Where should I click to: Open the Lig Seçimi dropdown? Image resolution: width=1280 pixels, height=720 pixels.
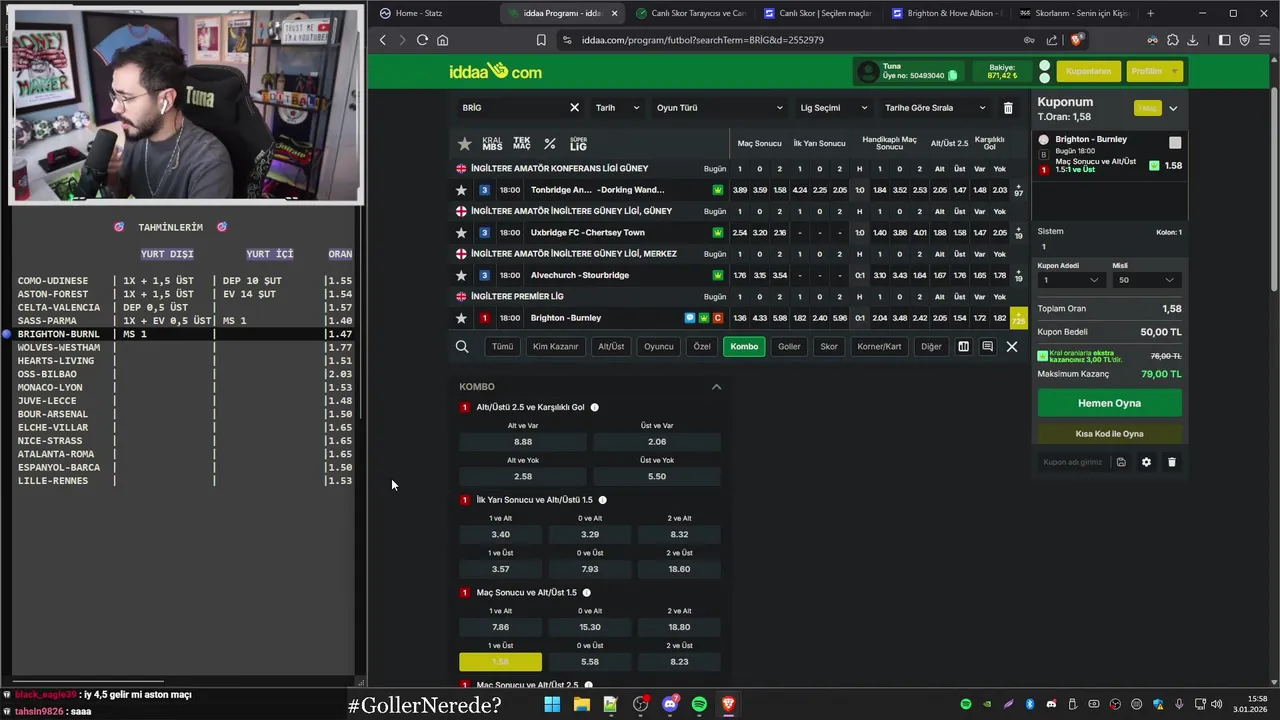tap(834, 108)
